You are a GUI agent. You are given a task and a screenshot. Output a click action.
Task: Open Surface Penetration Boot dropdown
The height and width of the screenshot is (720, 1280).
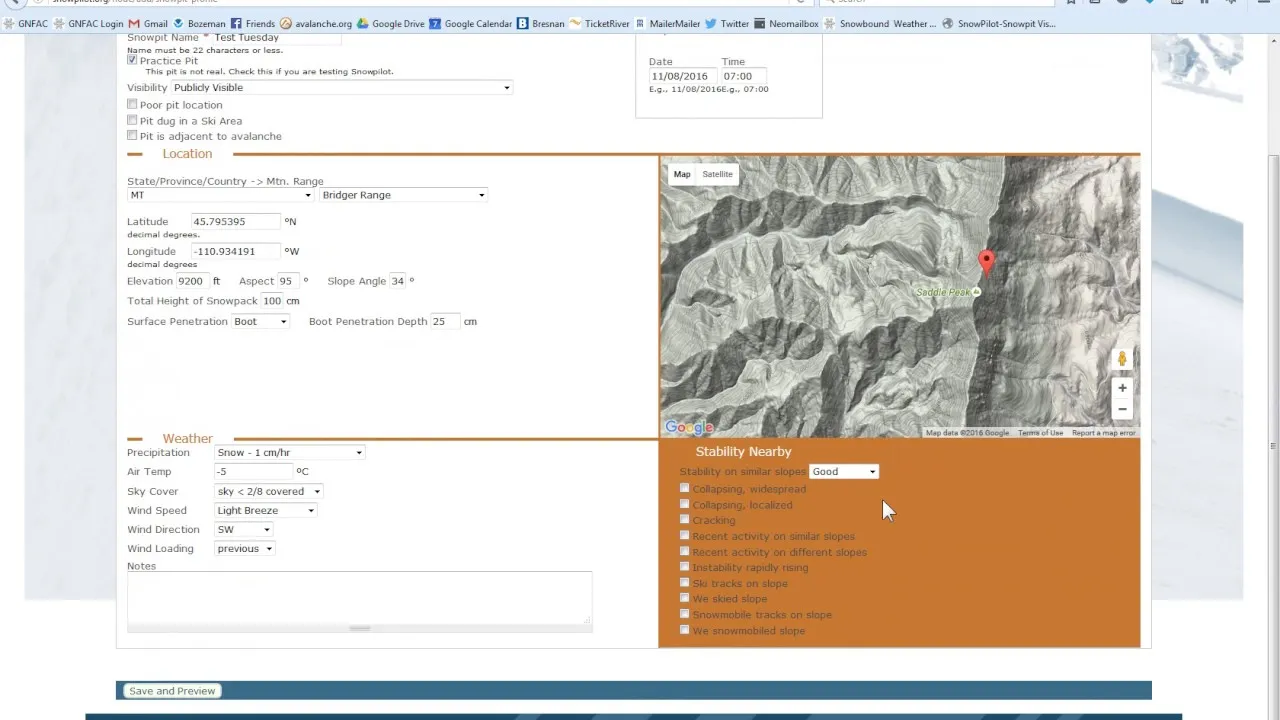261,322
